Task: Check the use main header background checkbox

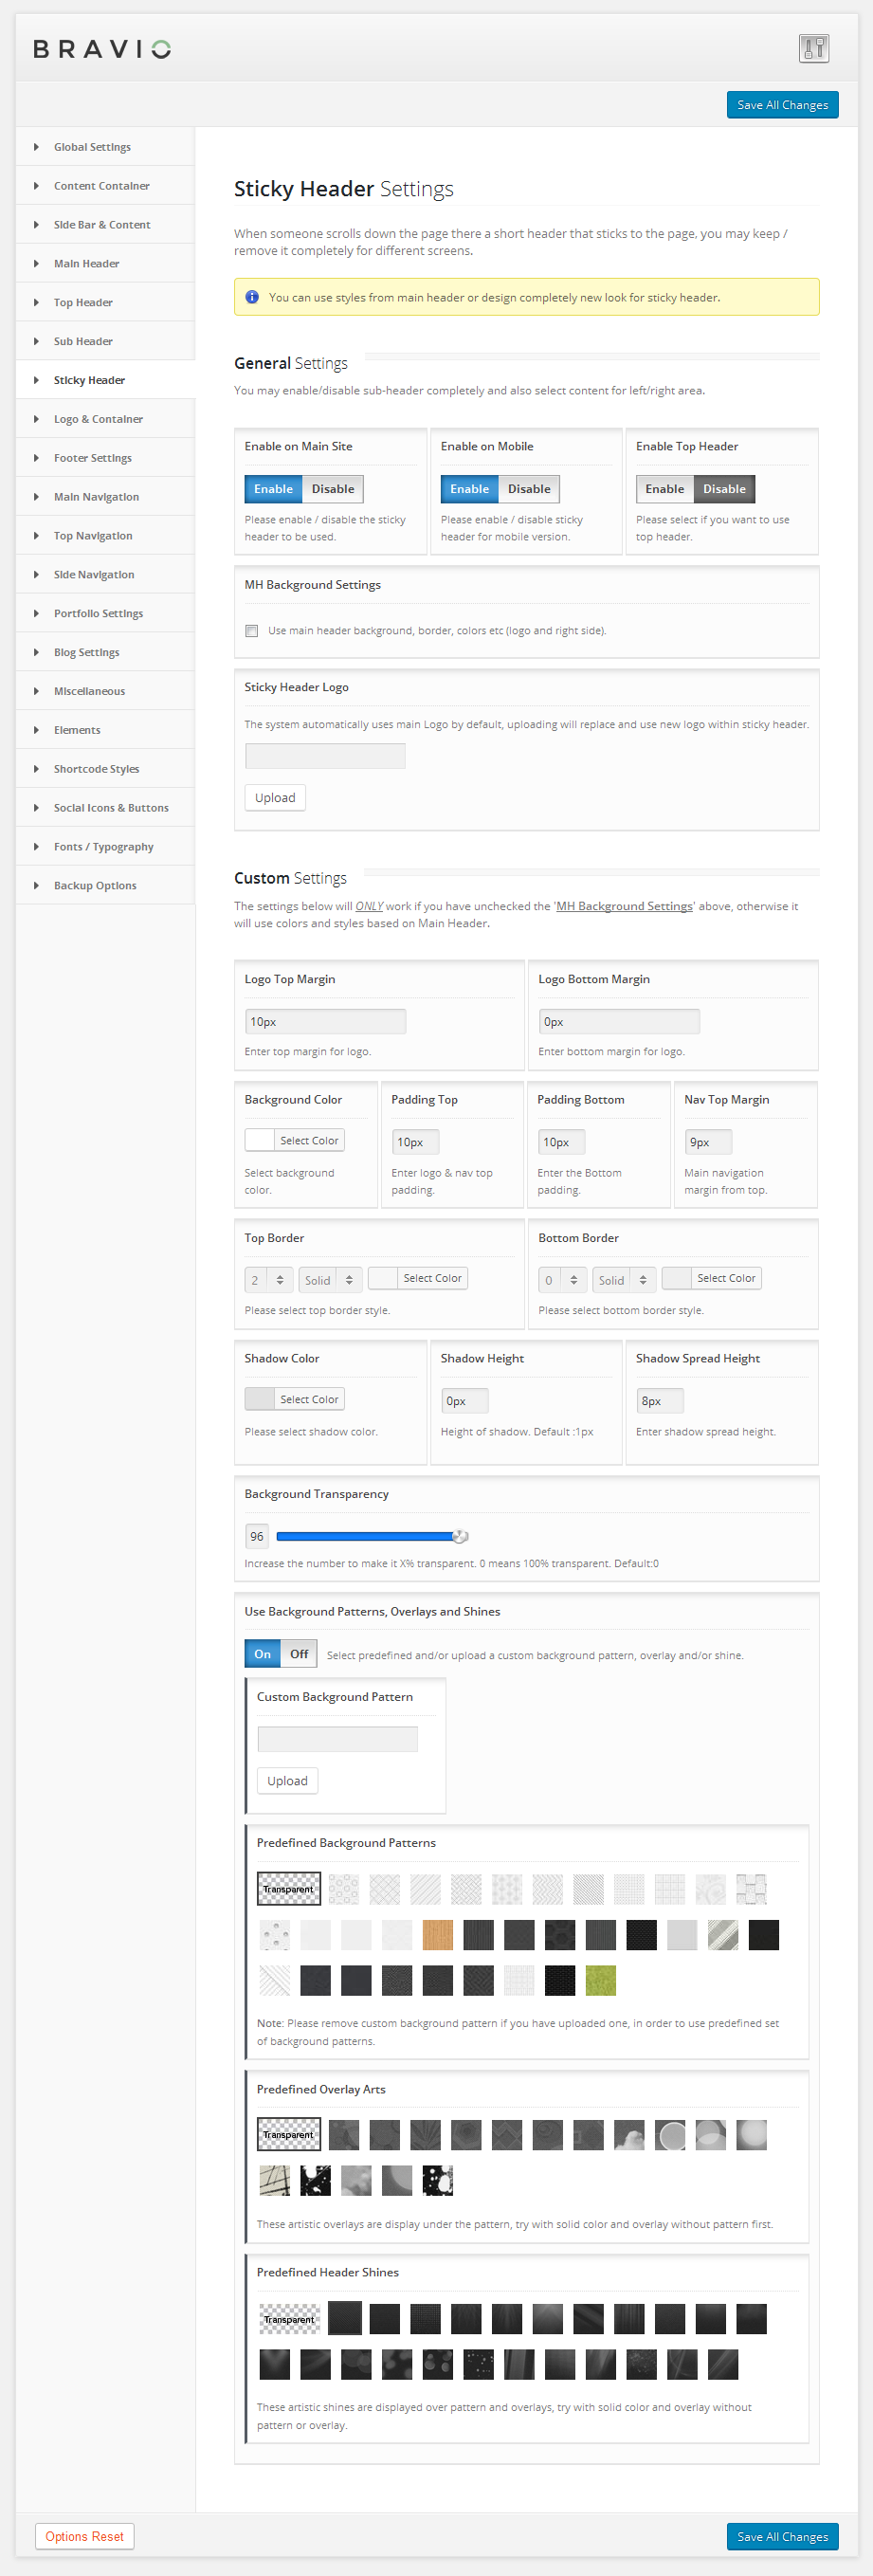Action: pyautogui.click(x=252, y=631)
